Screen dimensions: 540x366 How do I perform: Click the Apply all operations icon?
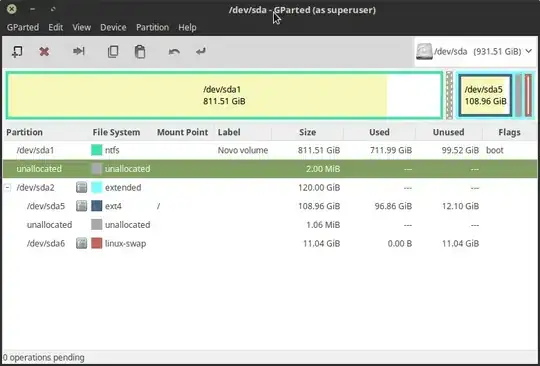tap(201, 52)
